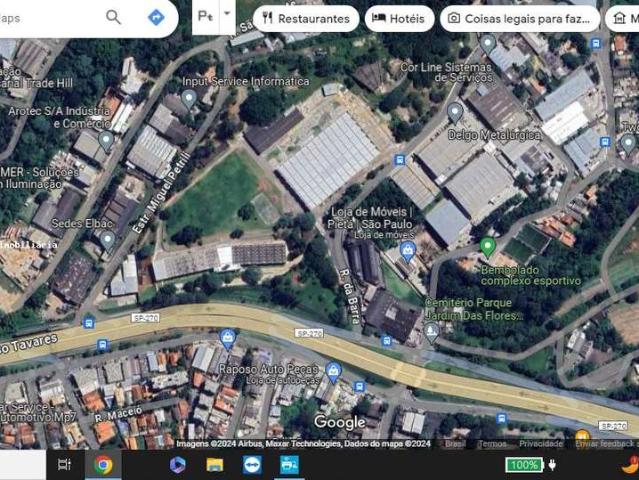Open Task View on the taskbar
Viewport: 639px width, 480px height.
pos(64,465)
